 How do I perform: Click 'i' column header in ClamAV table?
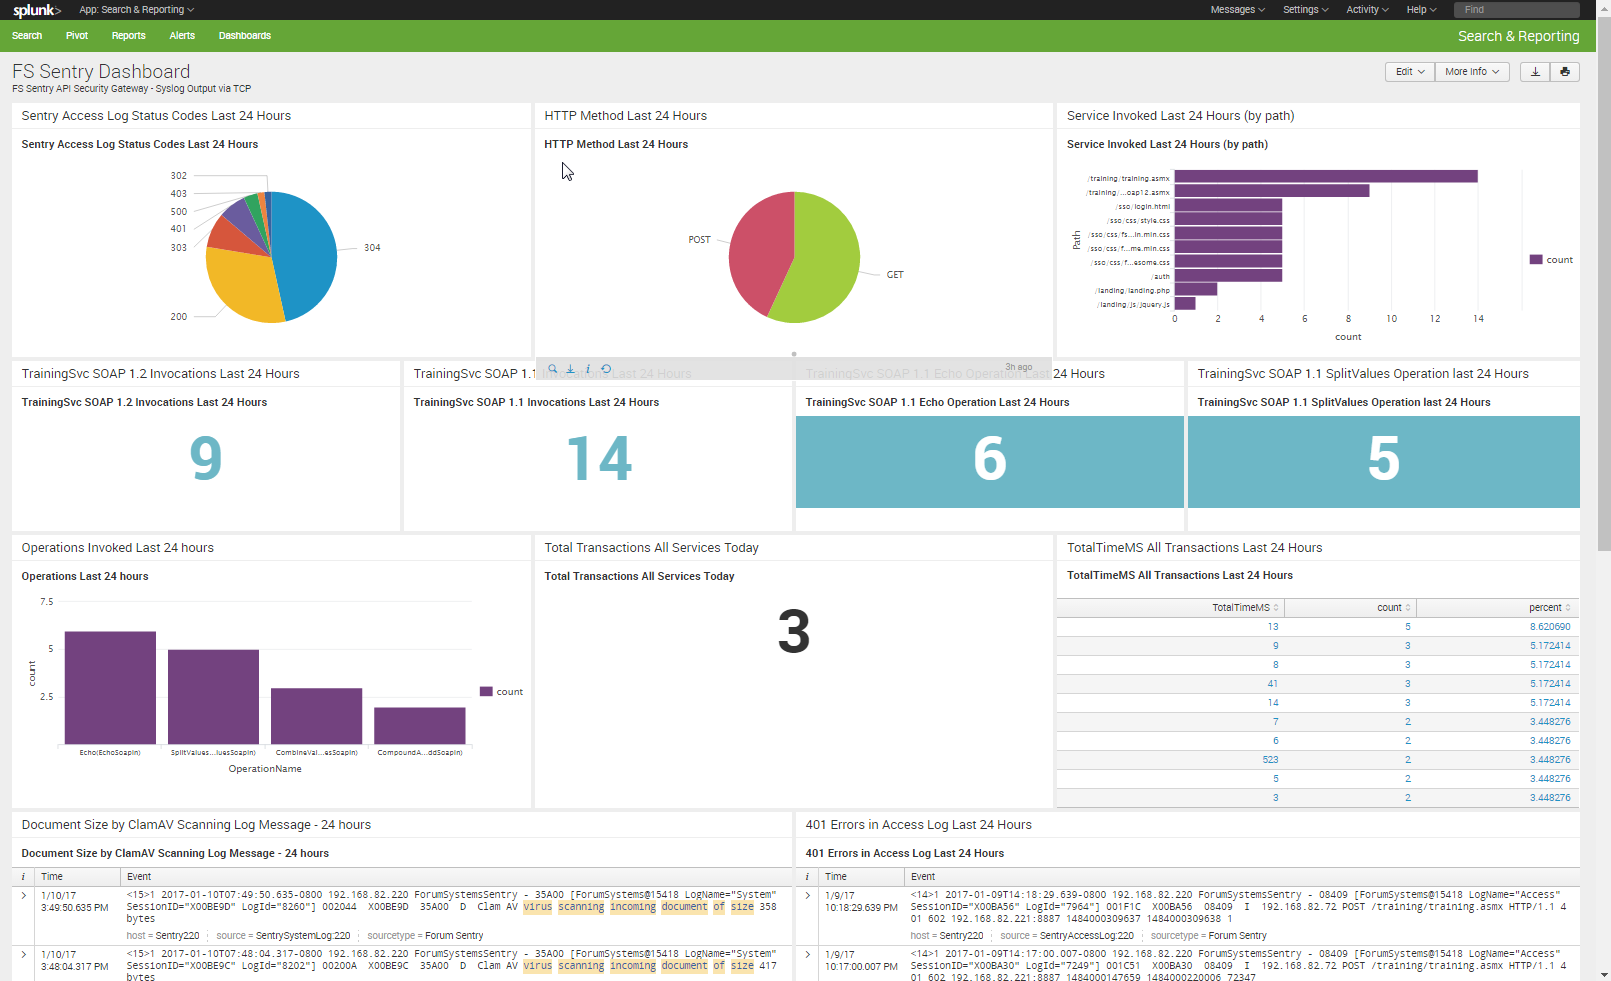[x=23, y=877]
